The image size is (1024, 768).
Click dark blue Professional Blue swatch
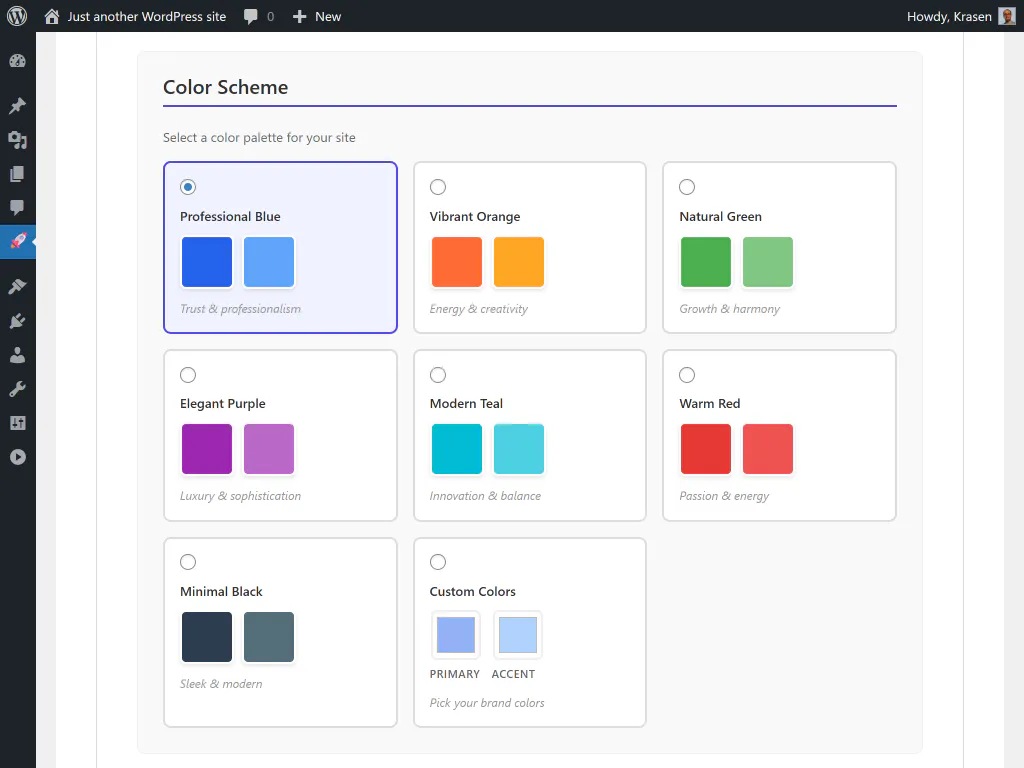click(207, 262)
